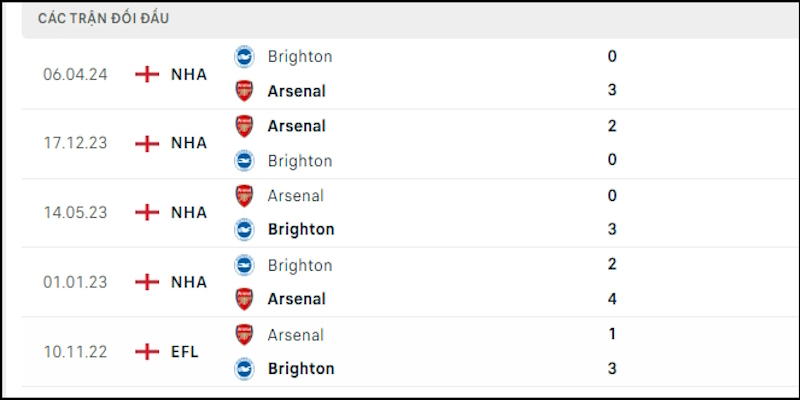Click Arsenal crest in 17.12.23 match
800x400 pixels.
[244, 126]
